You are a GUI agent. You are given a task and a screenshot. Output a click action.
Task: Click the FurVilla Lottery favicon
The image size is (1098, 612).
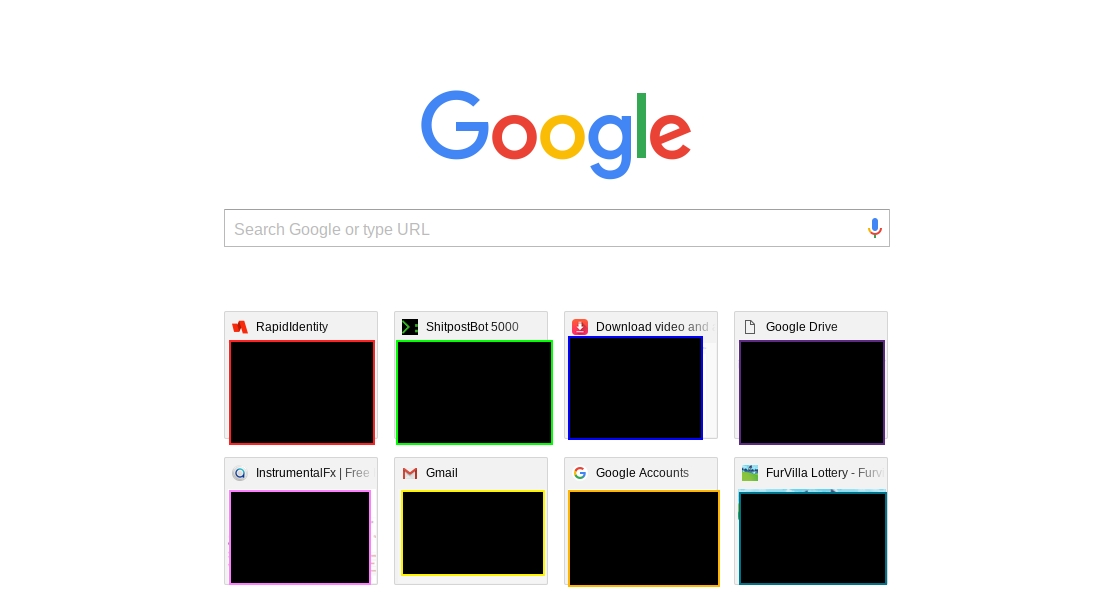[750, 473]
